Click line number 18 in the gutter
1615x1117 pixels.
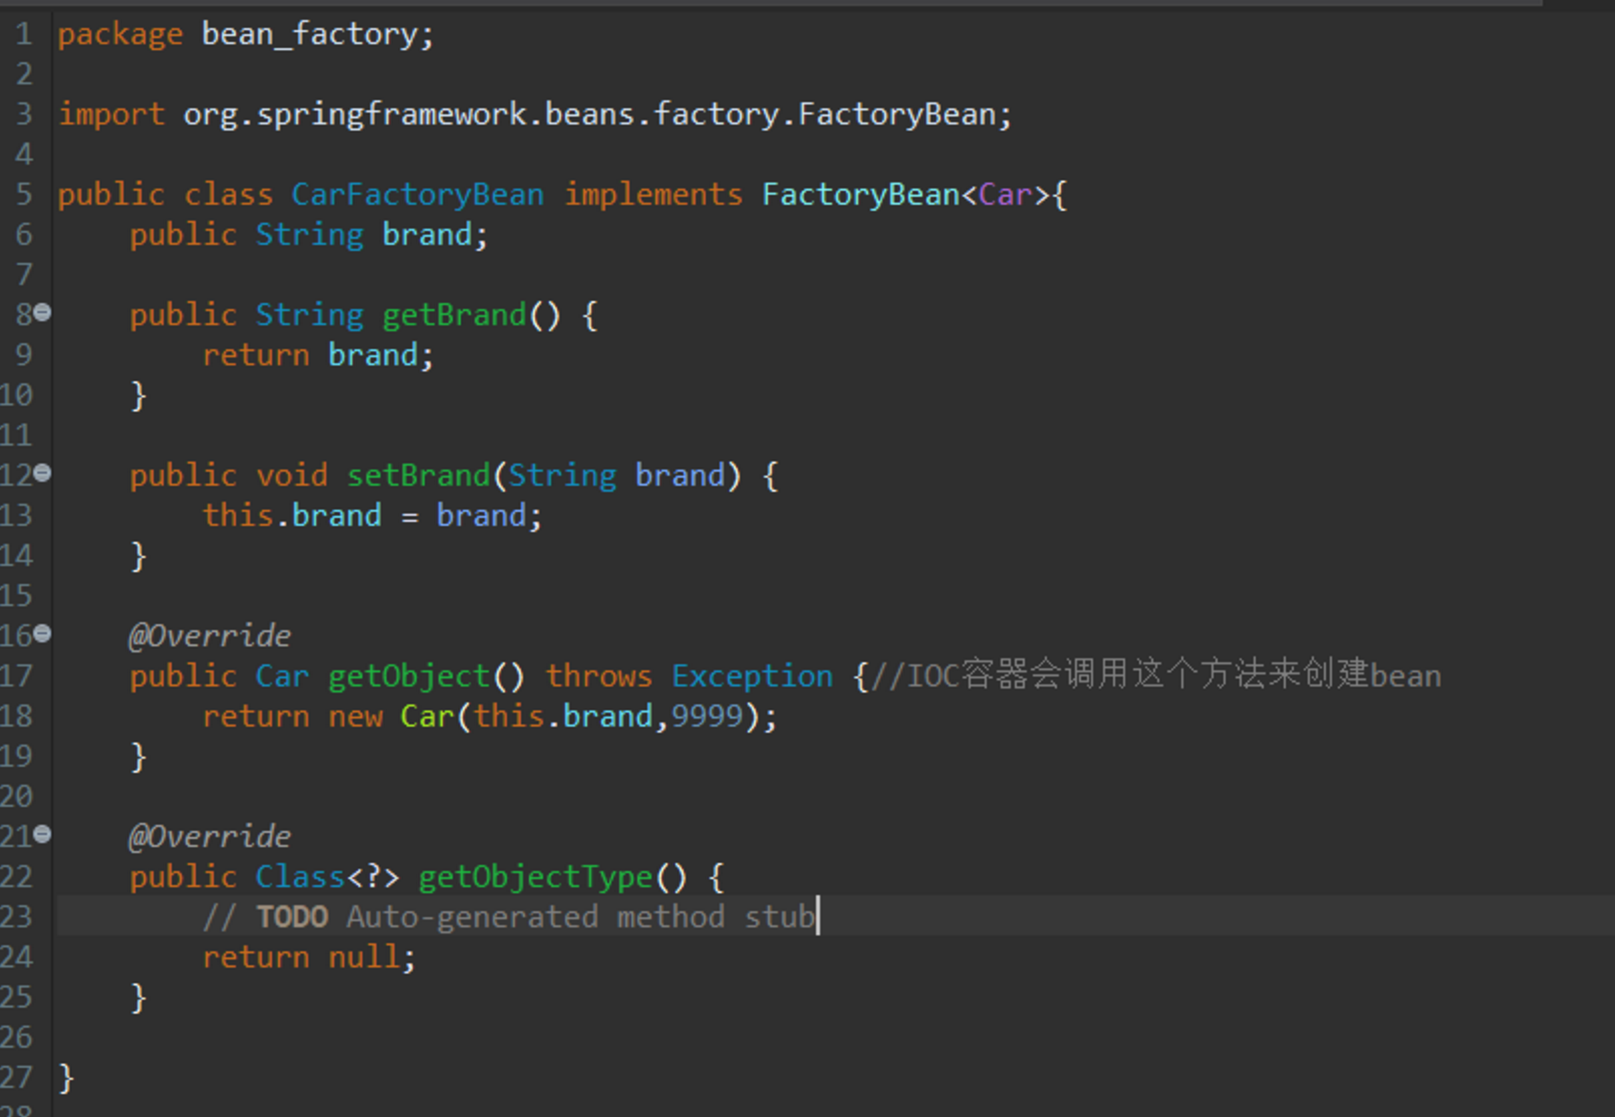pyautogui.click(x=17, y=716)
